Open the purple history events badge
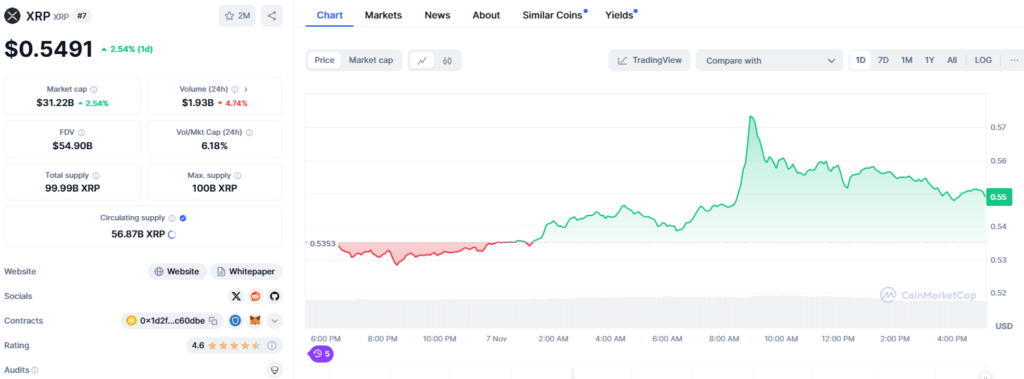This screenshot has height=379, width=1024. coord(321,354)
